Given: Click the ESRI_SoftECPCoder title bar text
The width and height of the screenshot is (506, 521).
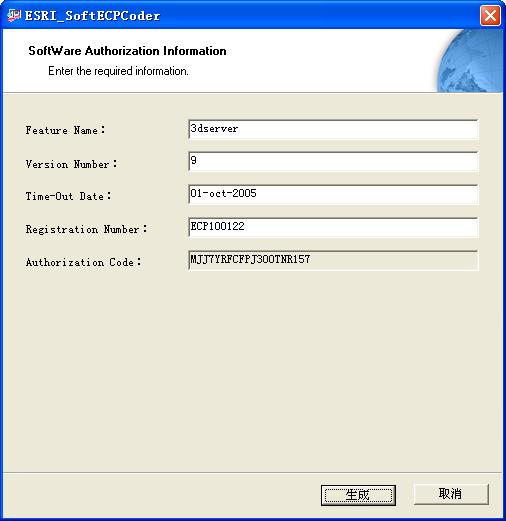Looking at the screenshot, I should click(x=92, y=16).
